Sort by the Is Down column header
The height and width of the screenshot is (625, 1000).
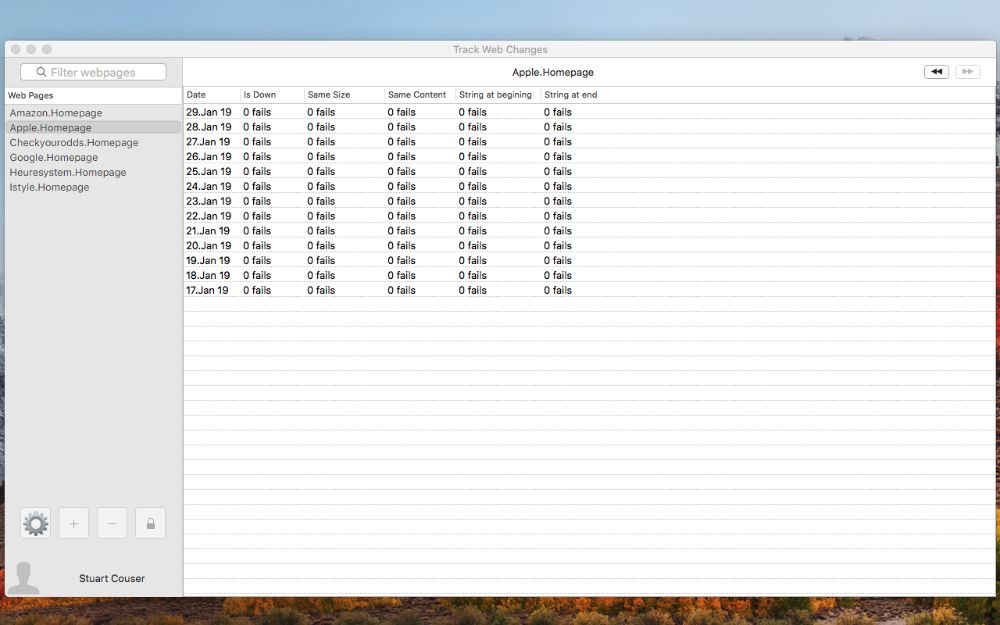(x=272, y=94)
